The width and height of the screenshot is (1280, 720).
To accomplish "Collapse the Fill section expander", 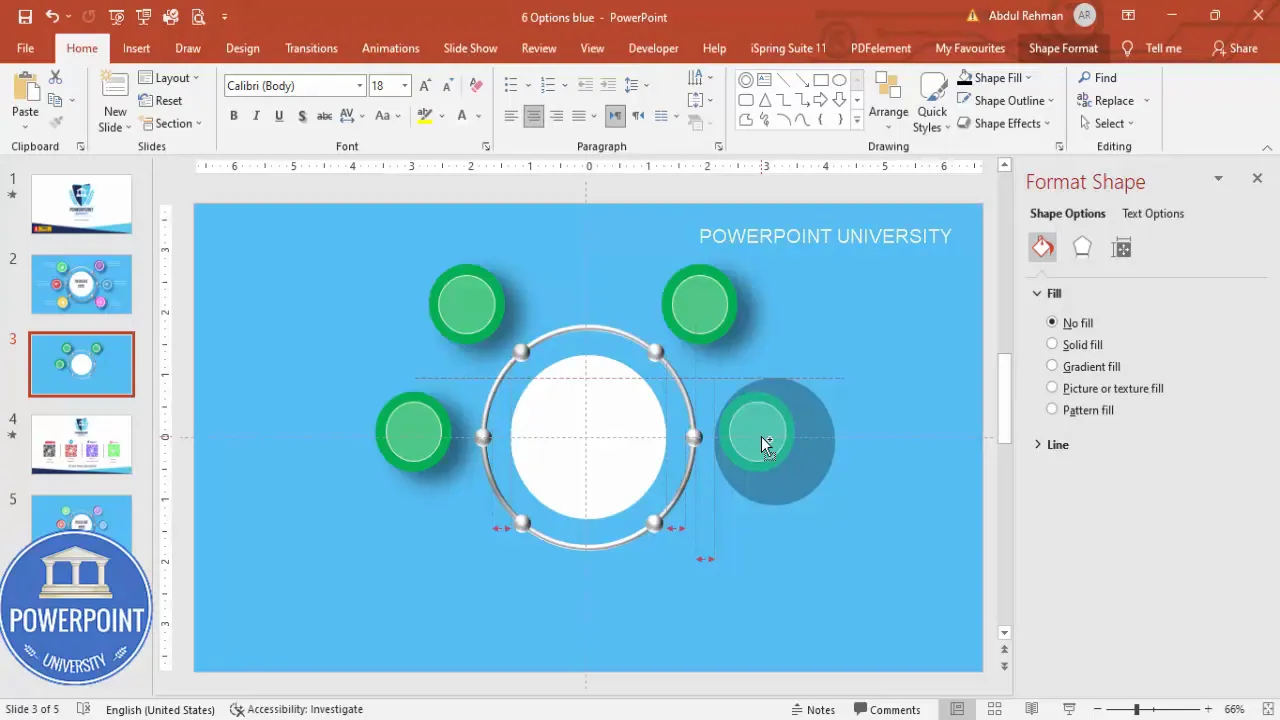I will click(x=1038, y=293).
